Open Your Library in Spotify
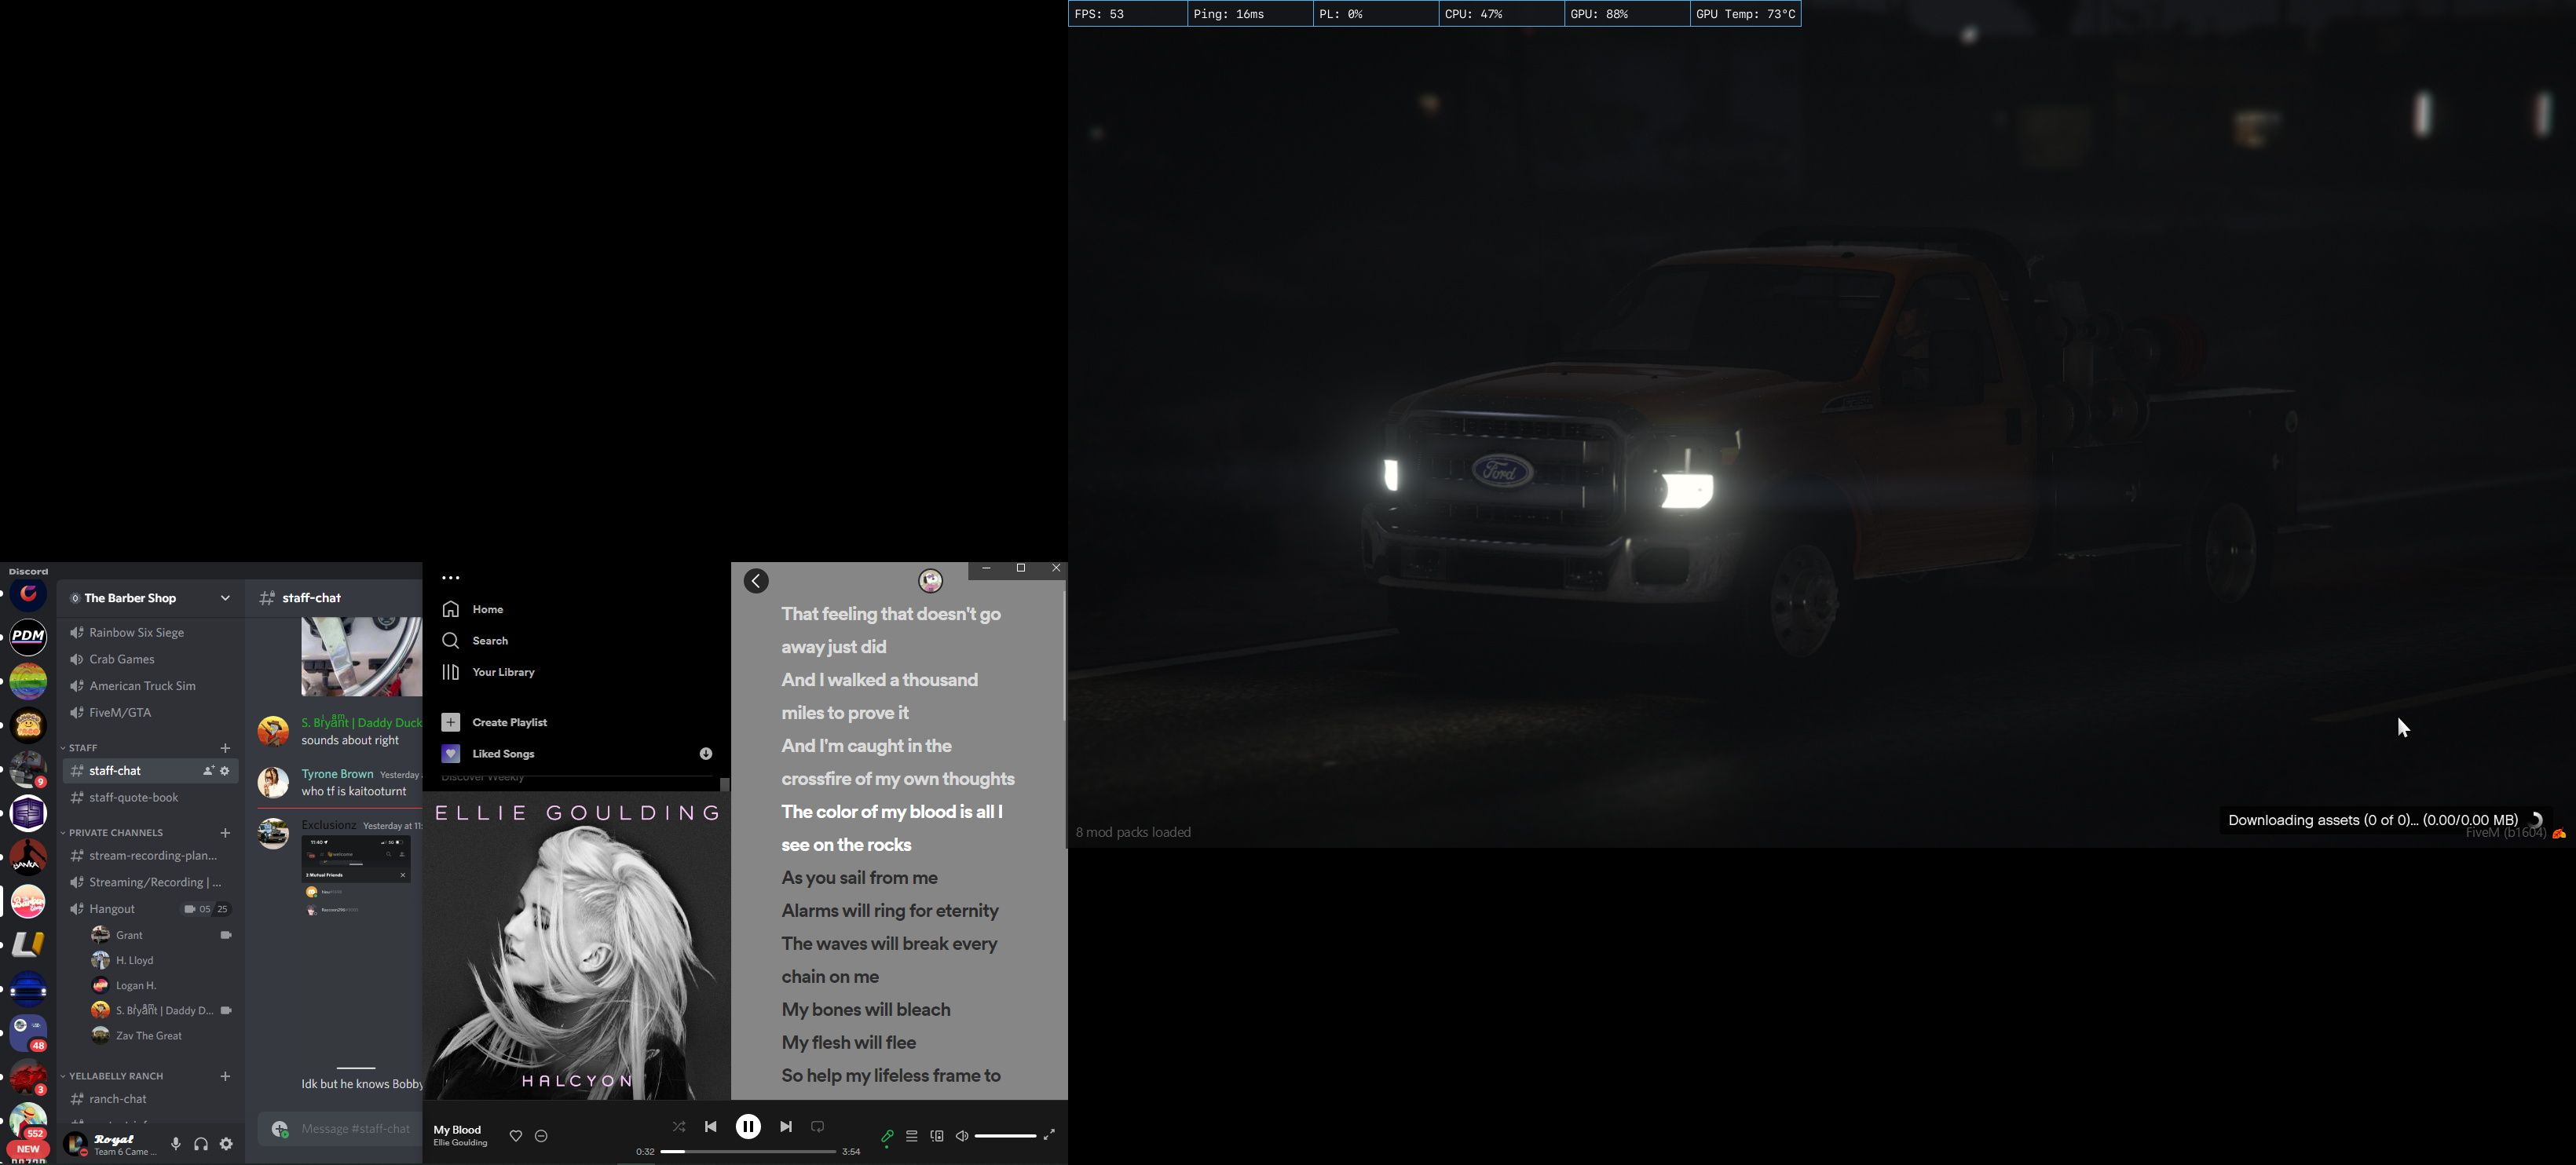The width and height of the screenshot is (2576, 1165). pyautogui.click(x=503, y=672)
